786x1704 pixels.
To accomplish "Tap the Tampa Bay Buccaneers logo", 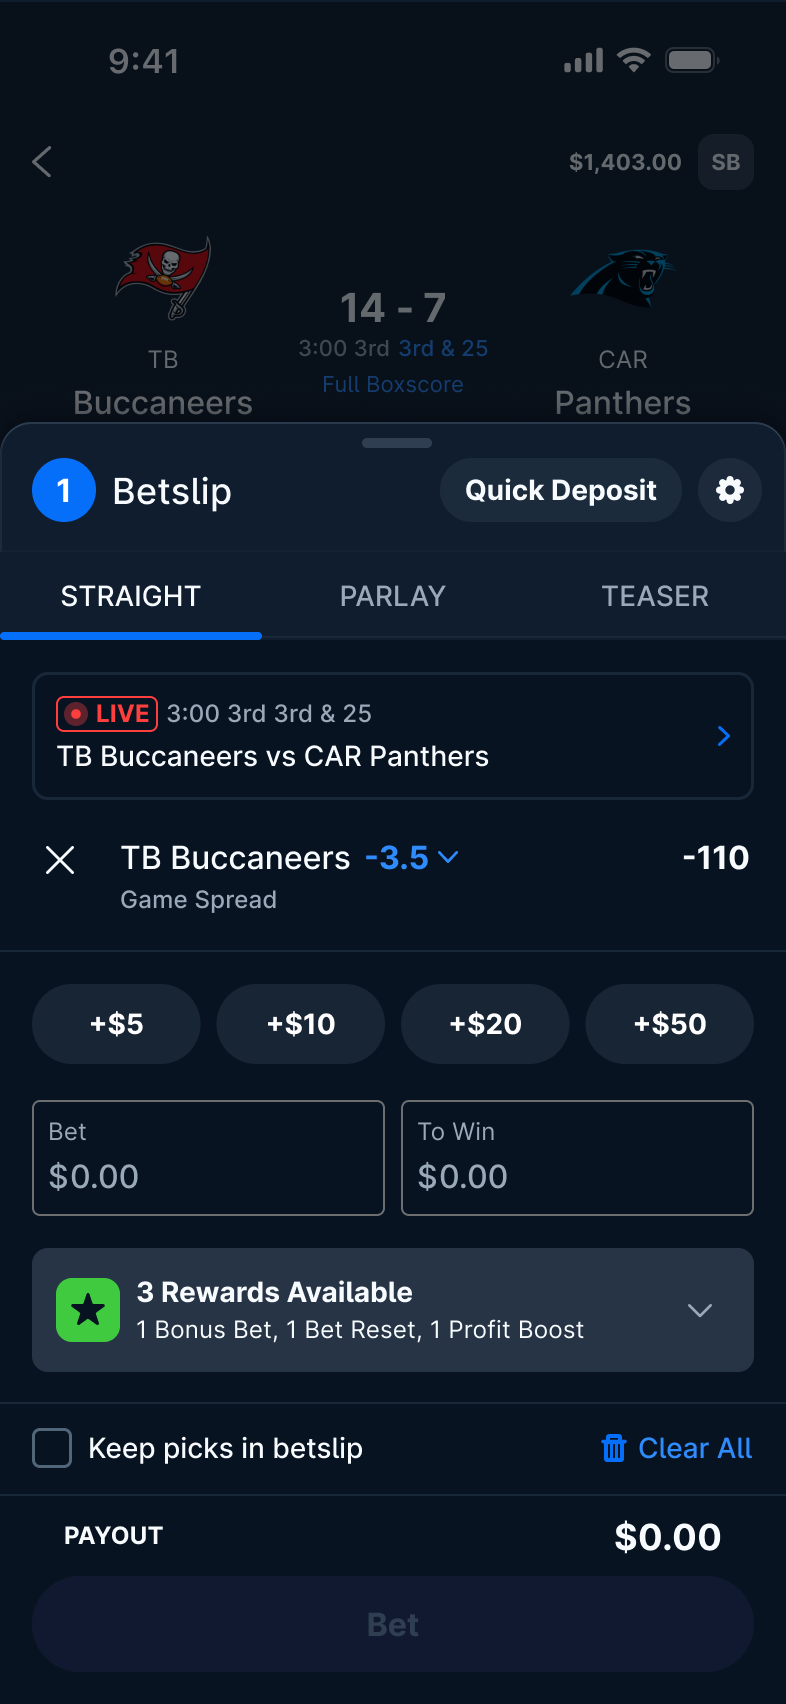I will pos(164,278).
